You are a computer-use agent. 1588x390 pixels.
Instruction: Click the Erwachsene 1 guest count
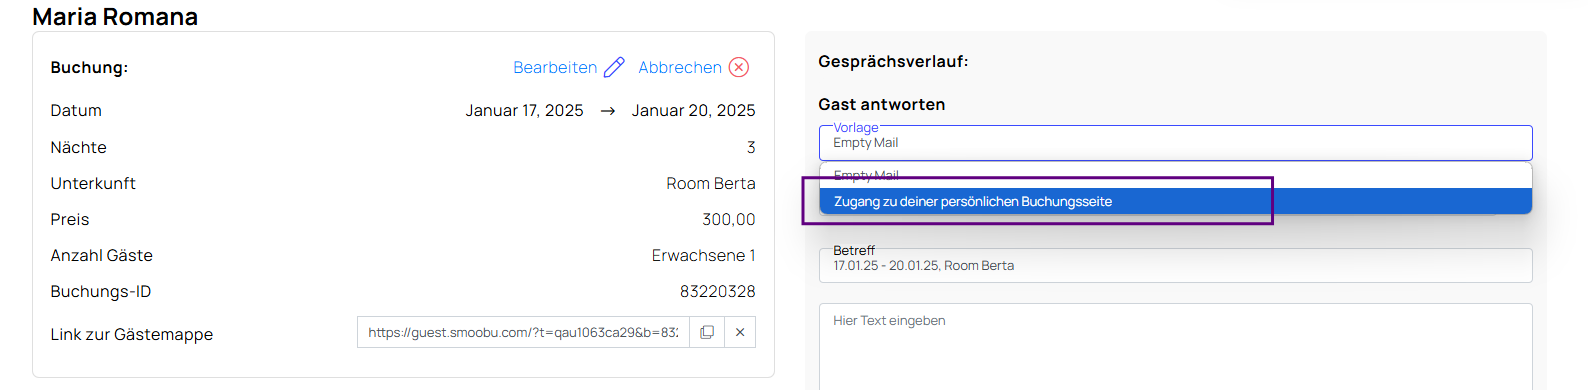point(703,255)
